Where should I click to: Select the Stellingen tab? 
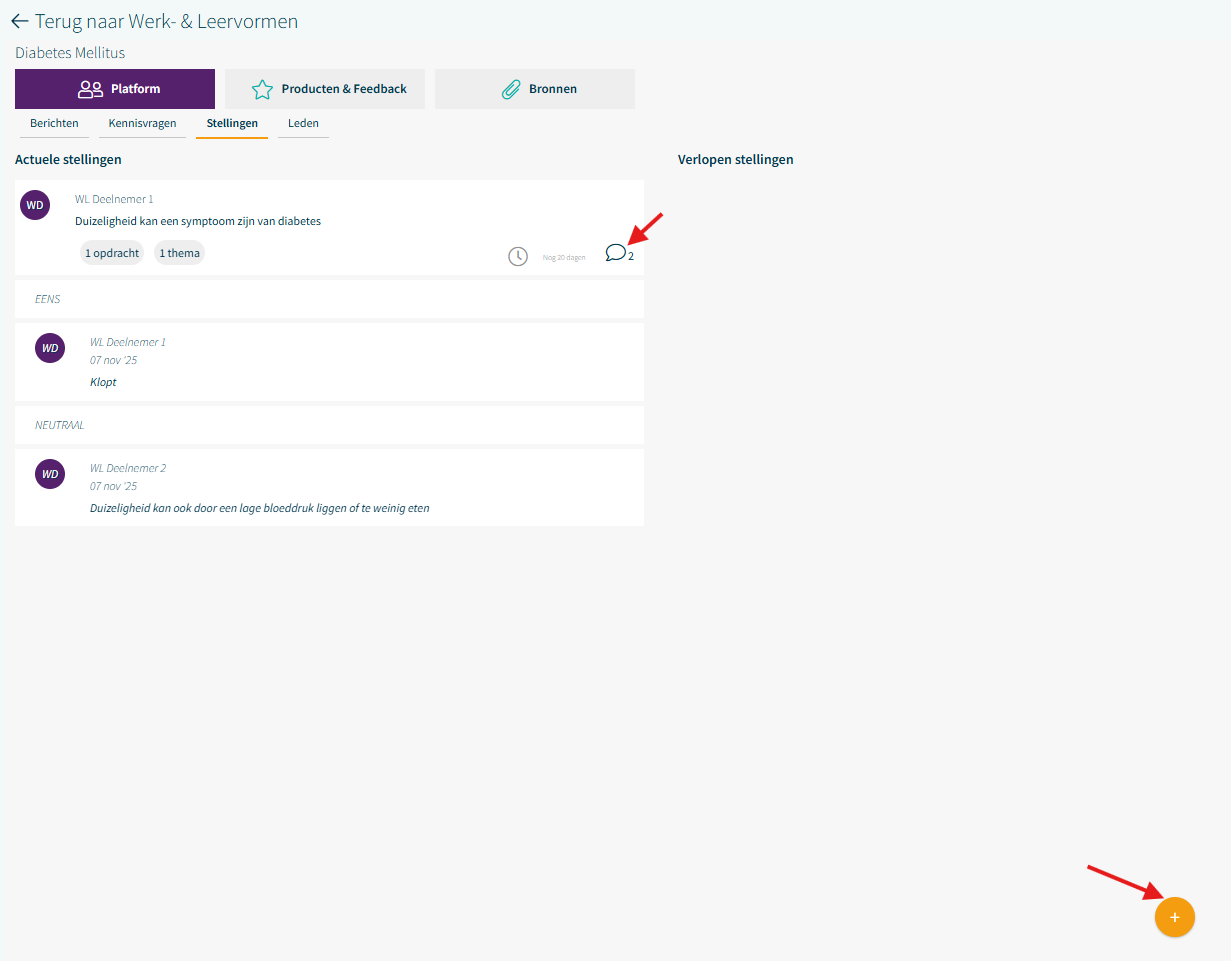[232, 124]
